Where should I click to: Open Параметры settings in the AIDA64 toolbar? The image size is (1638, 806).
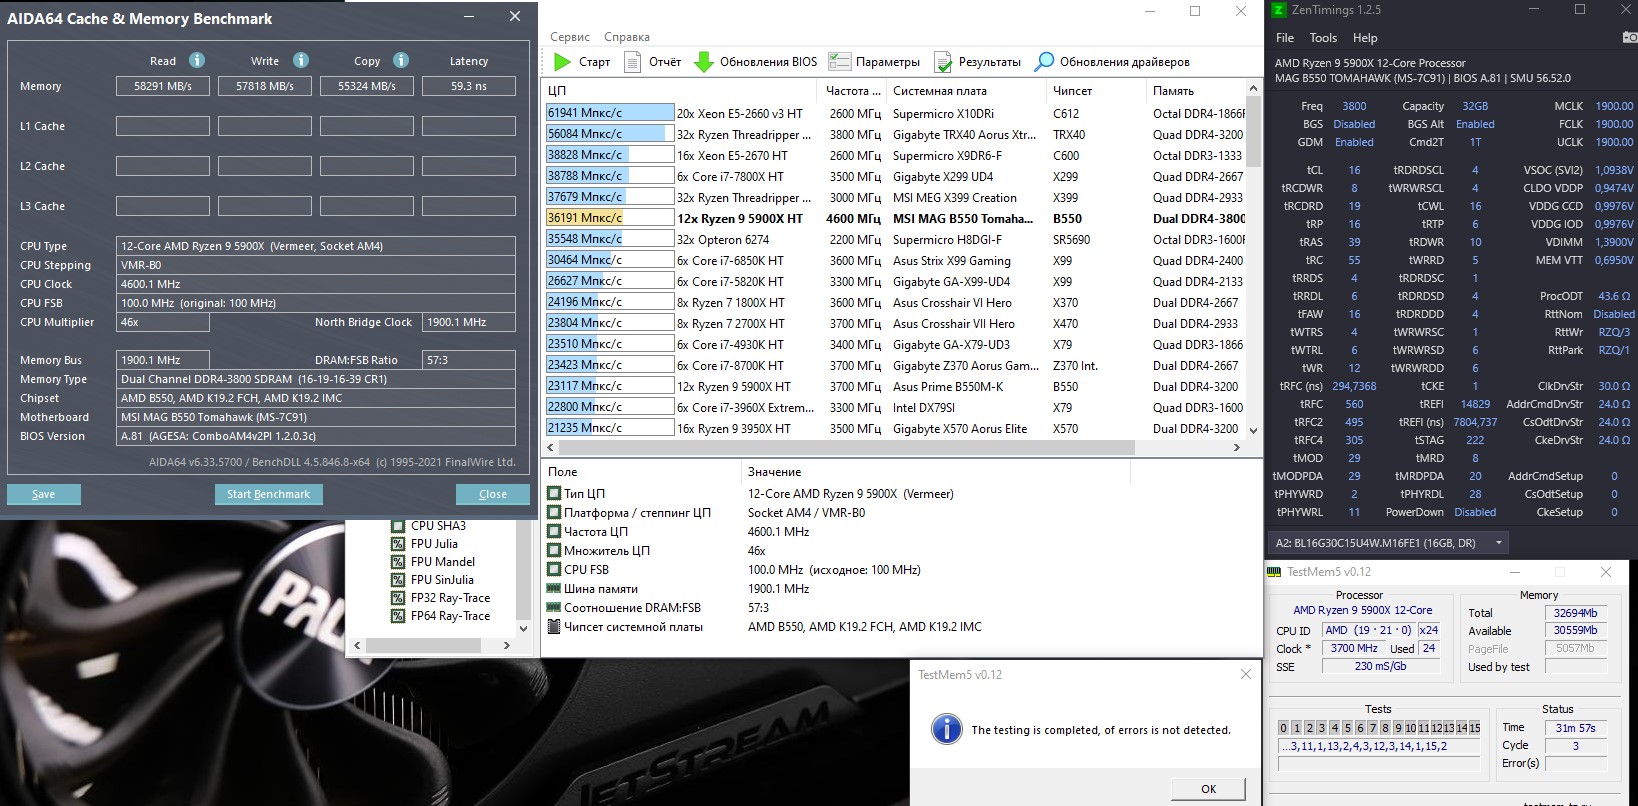[x=874, y=62]
